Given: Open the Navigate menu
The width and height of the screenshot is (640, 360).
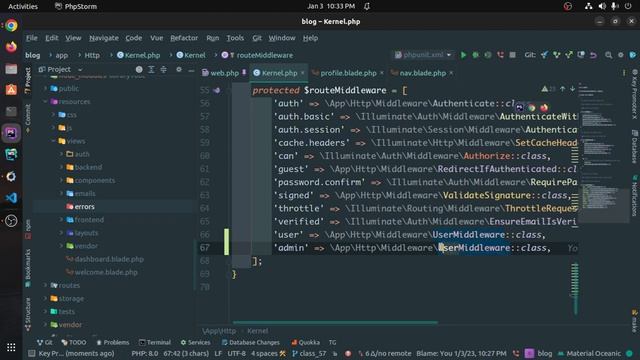Looking at the screenshot, I should tap(104, 38).
